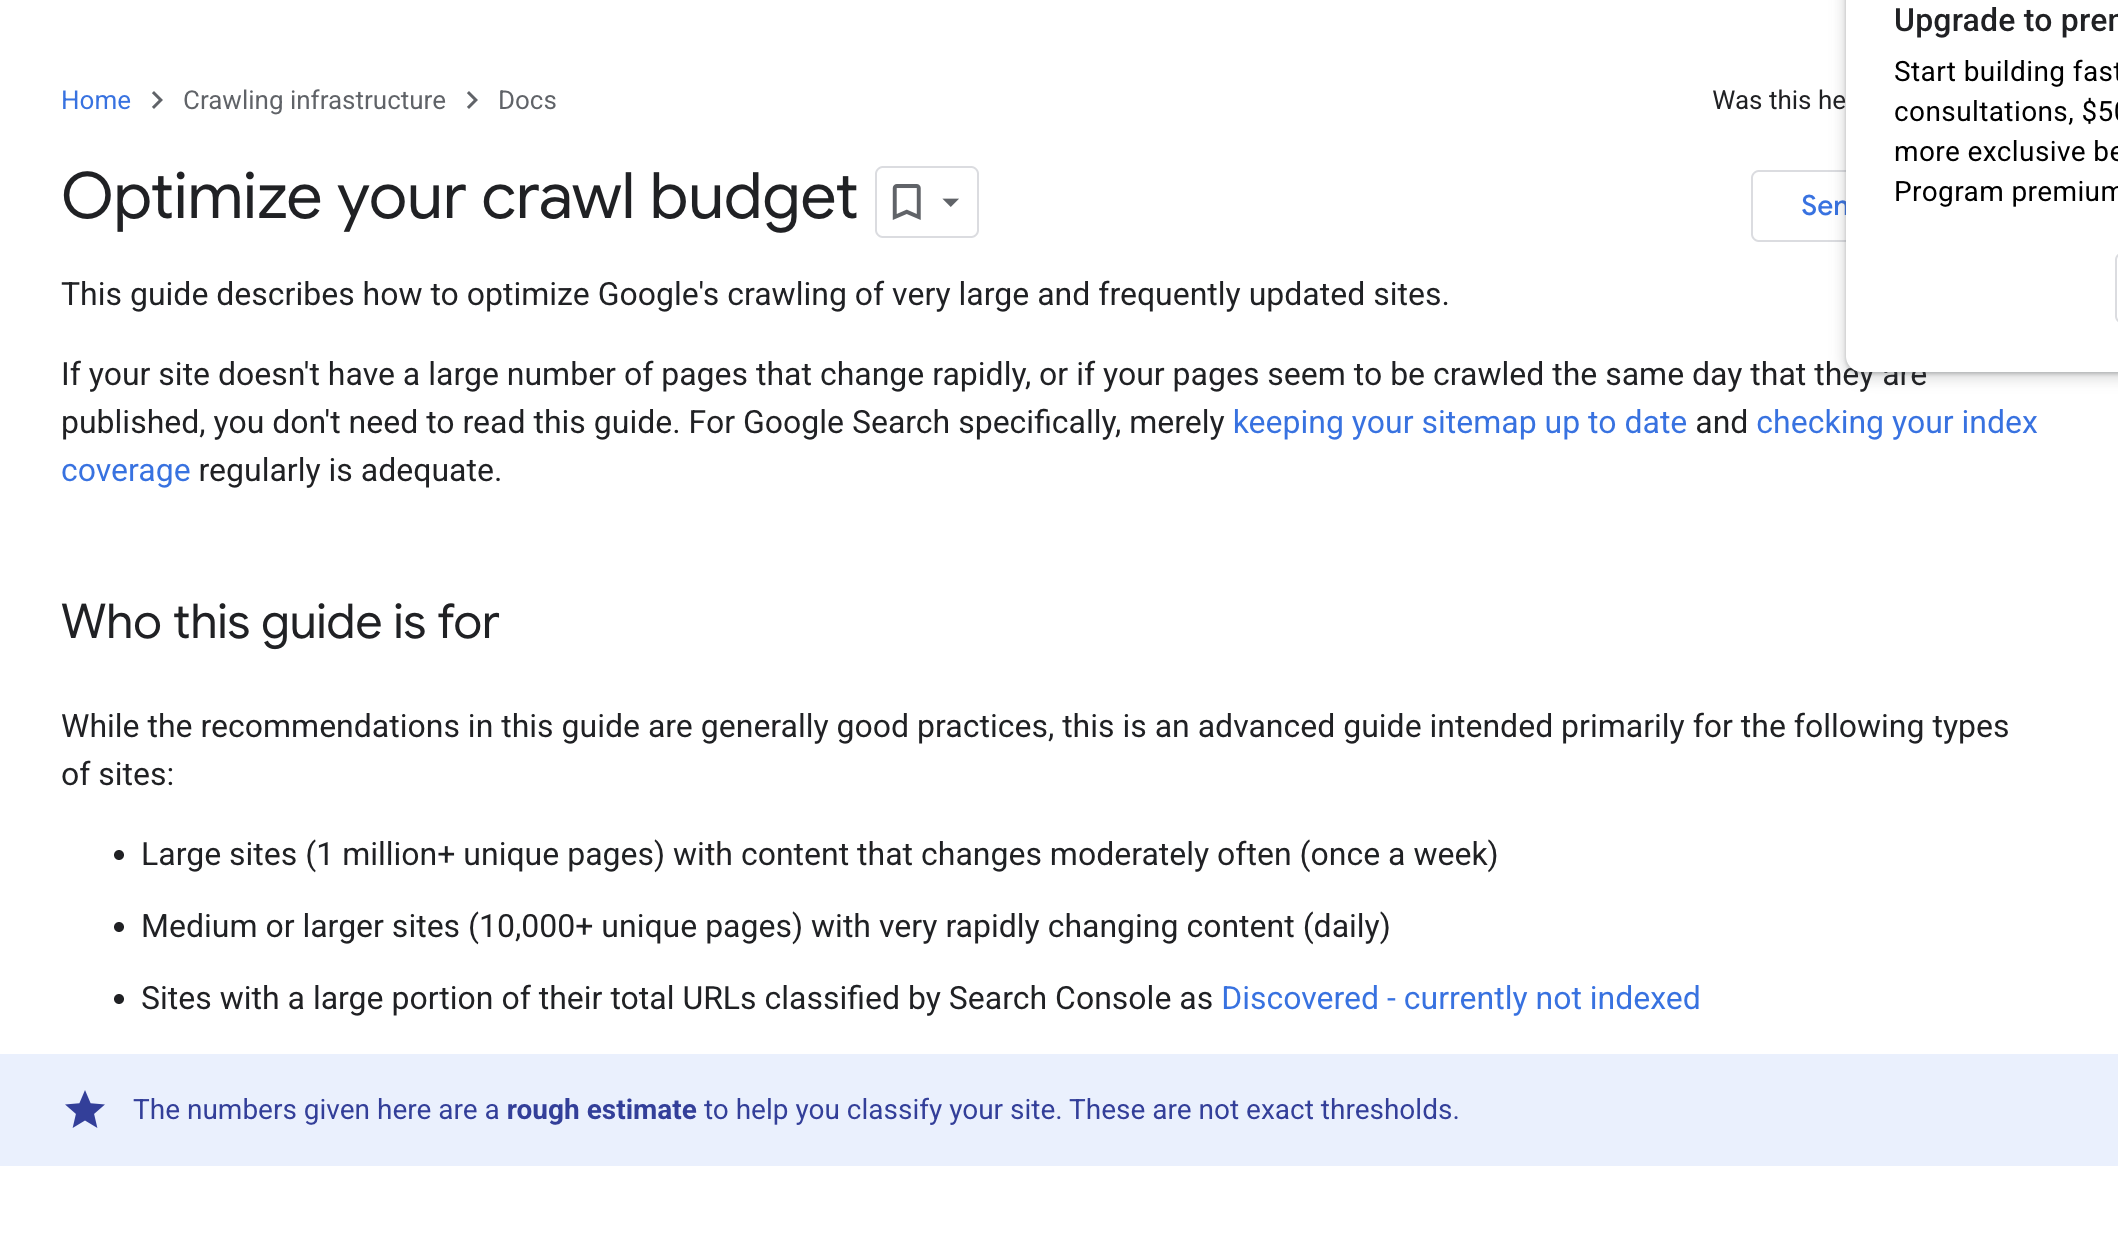Click the "Was this helpful" label
The width and height of the screenshot is (2118, 1246).
(x=1778, y=100)
